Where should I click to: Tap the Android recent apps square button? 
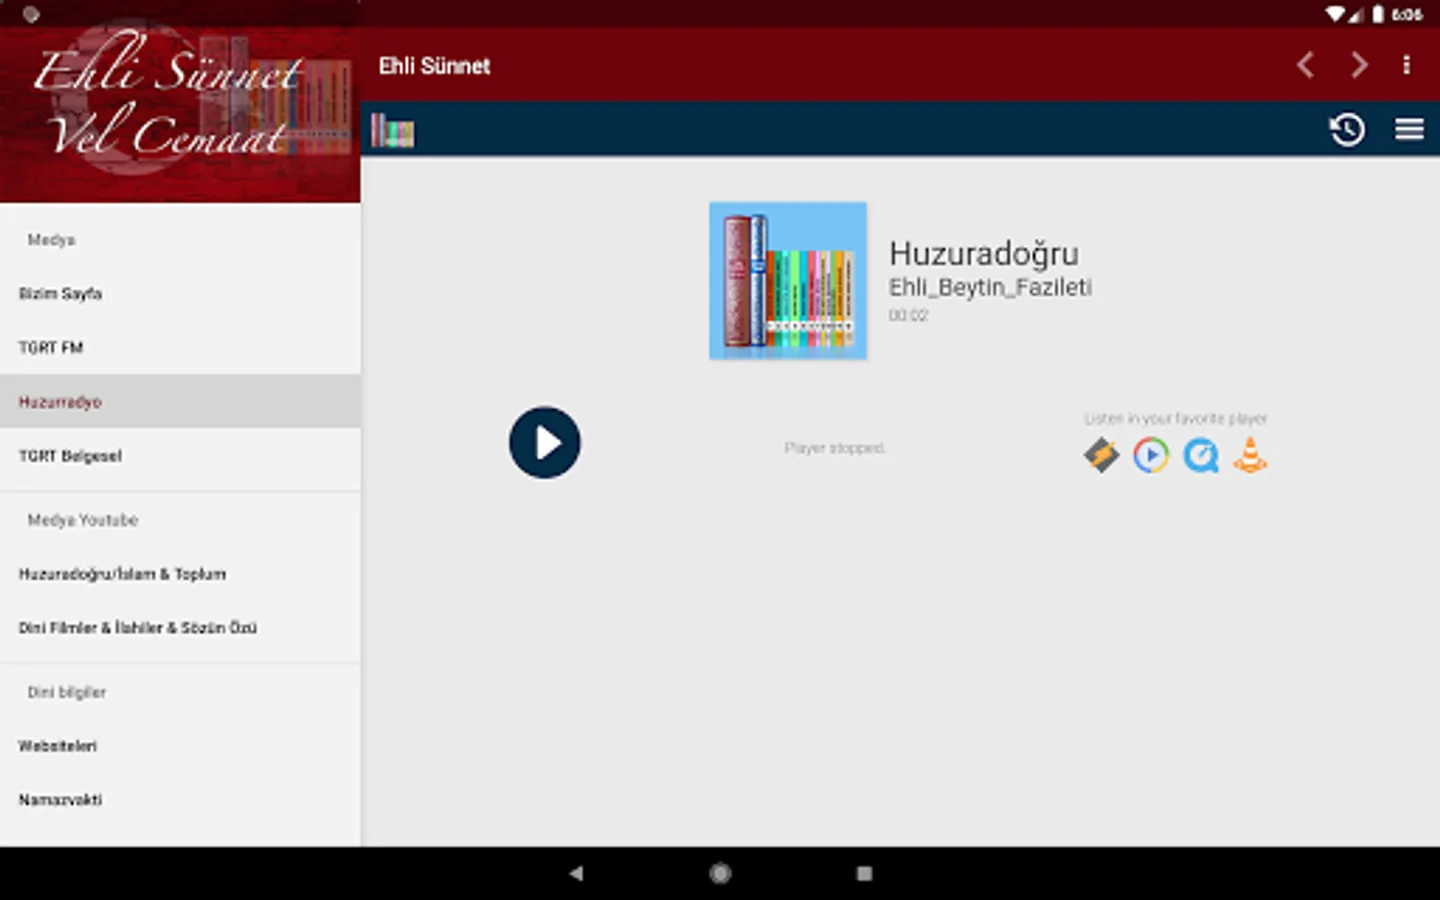point(864,873)
